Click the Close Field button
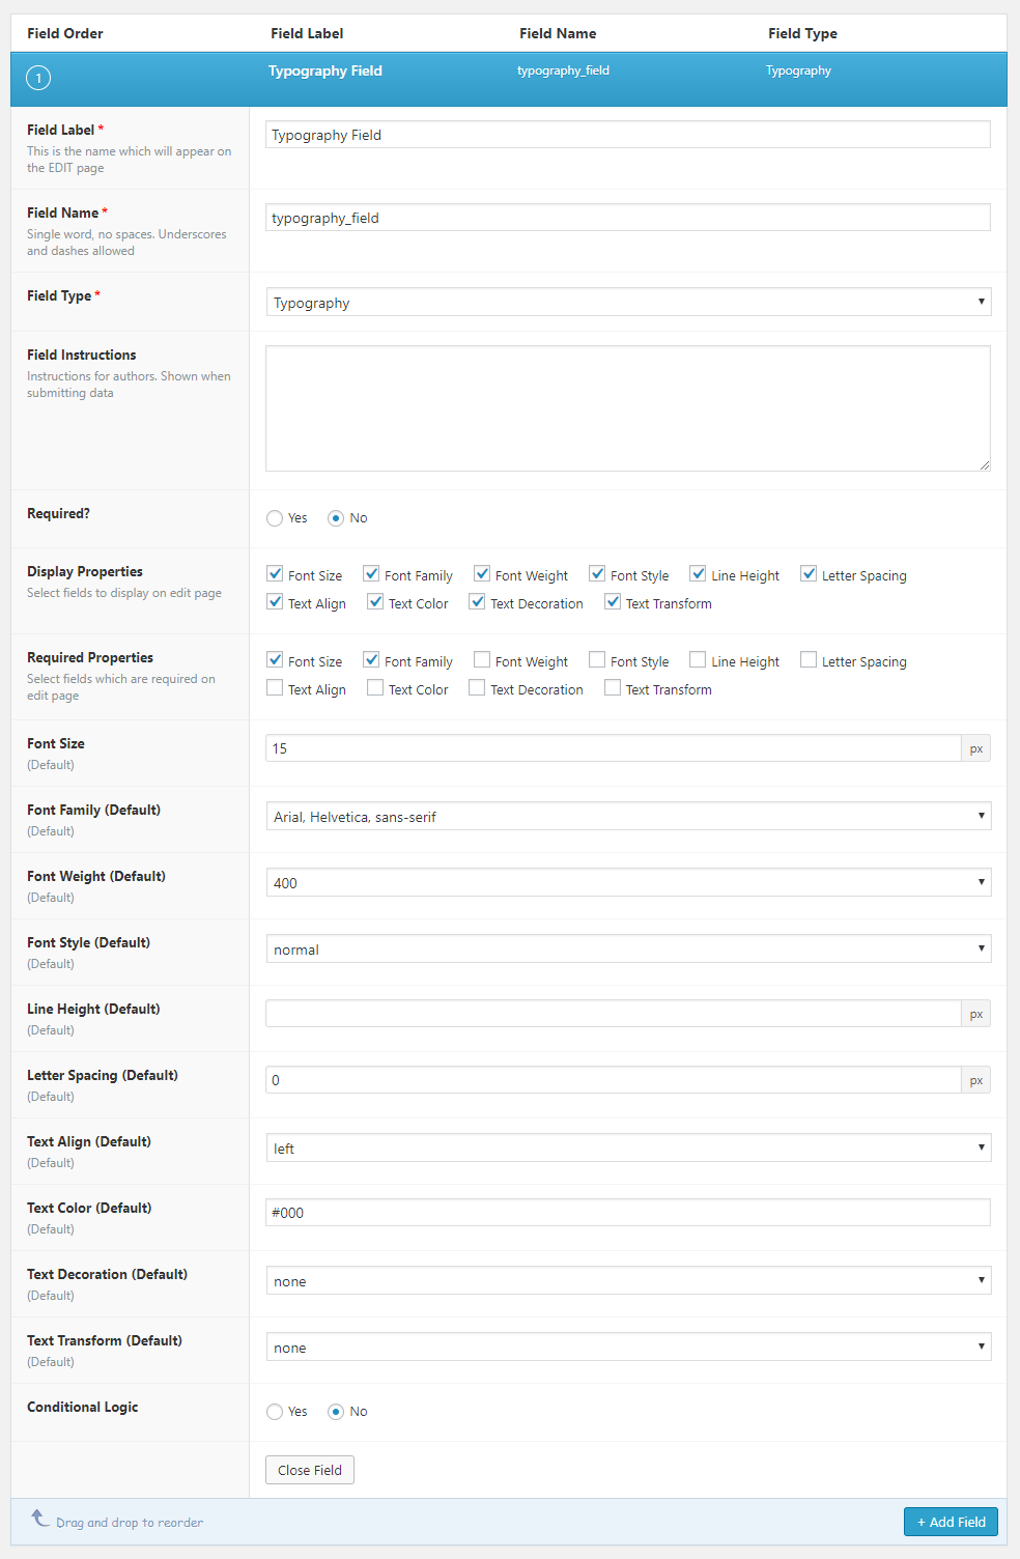 (308, 1469)
